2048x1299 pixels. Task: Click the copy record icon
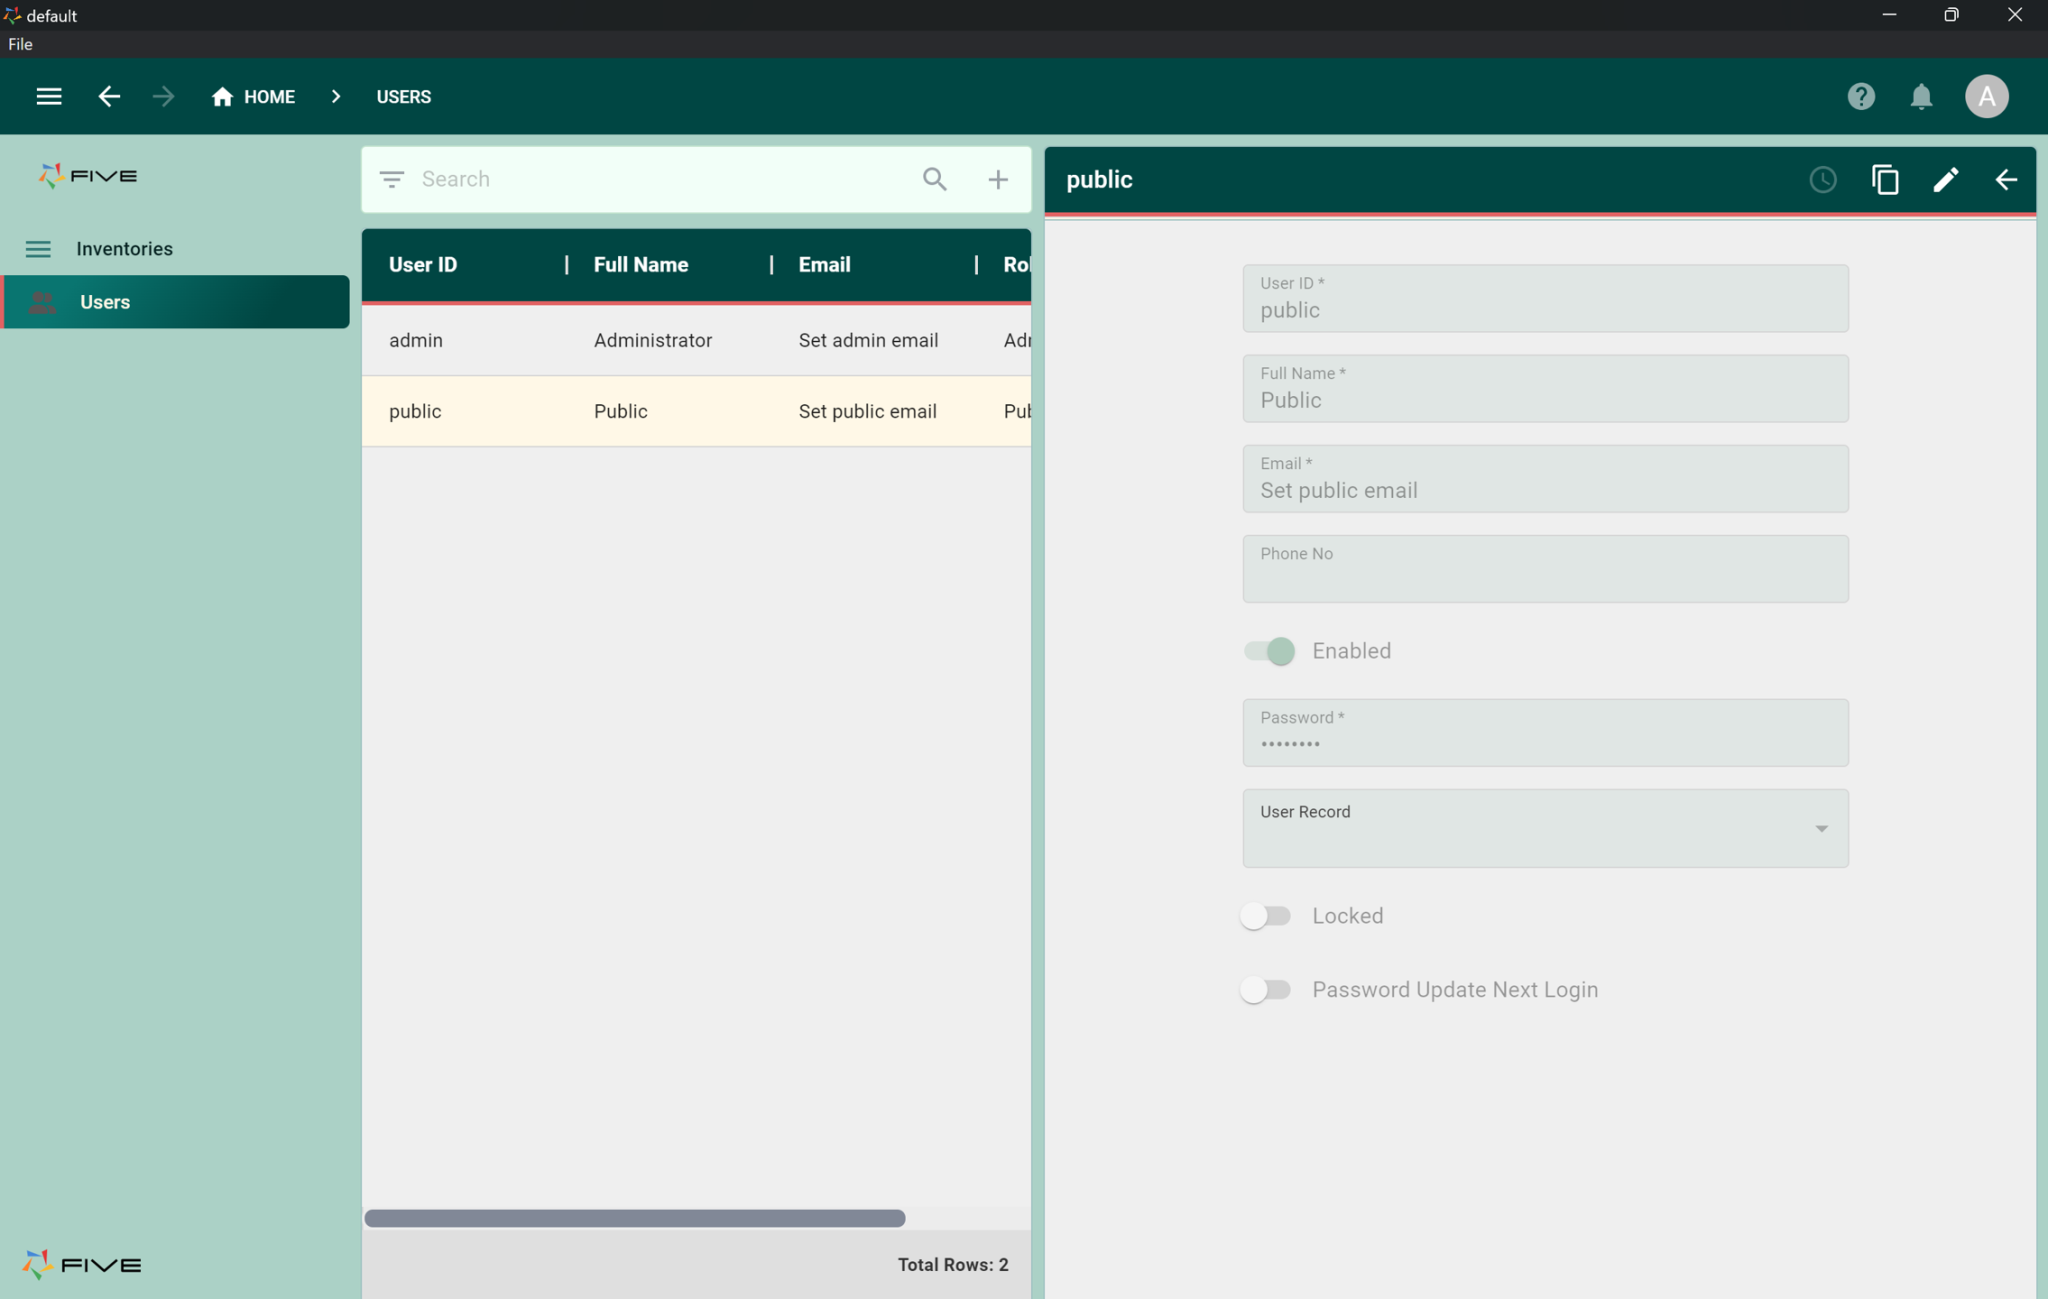tap(1884, 180)
